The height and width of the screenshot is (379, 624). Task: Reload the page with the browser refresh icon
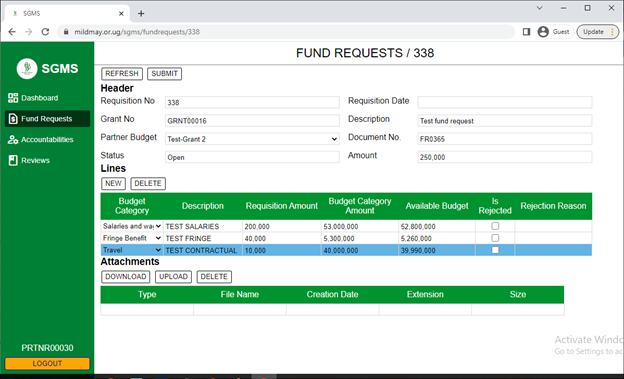coord(45,32)
